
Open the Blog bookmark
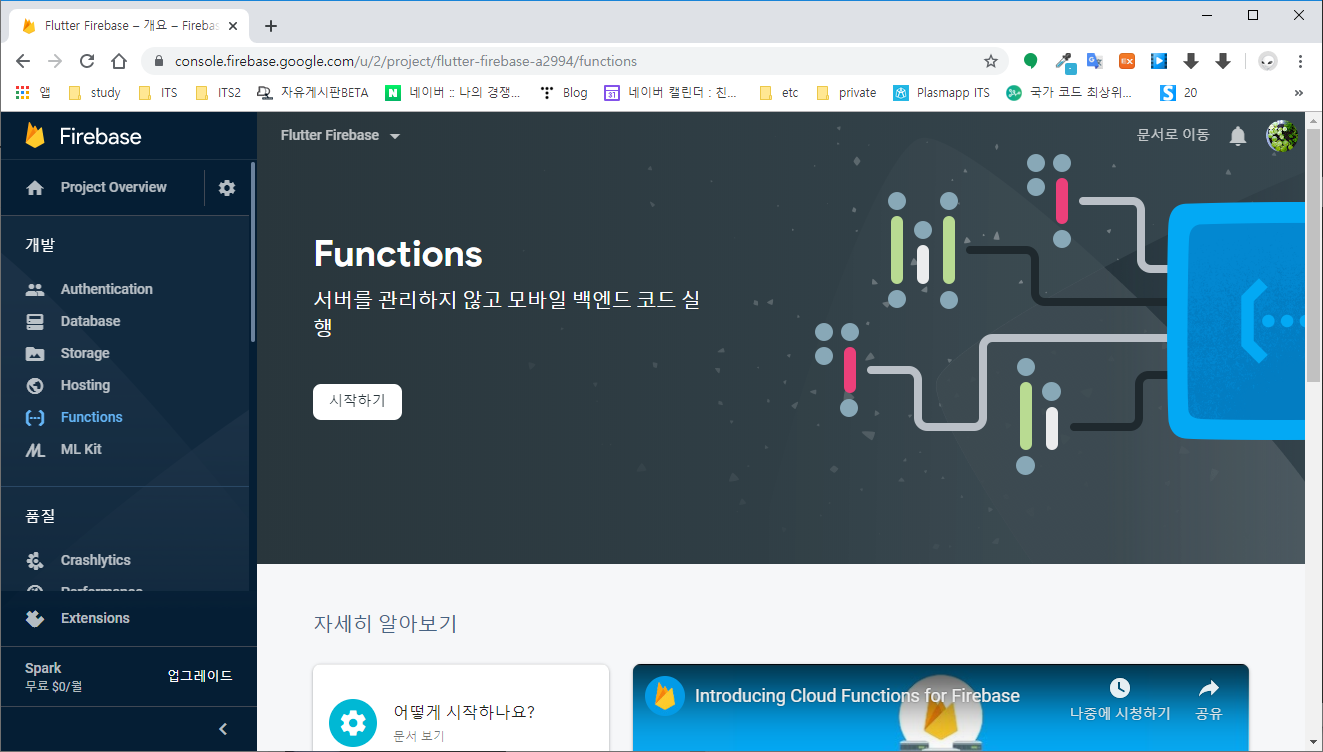pyautogui.click(x=564, y=93)
